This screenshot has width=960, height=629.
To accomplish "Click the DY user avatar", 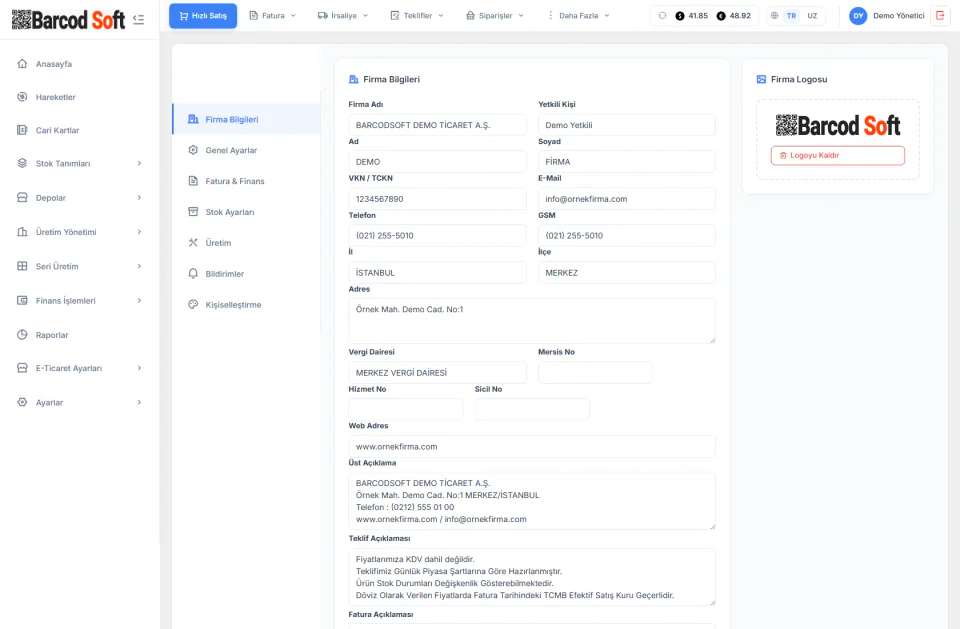I will point(858,16).
